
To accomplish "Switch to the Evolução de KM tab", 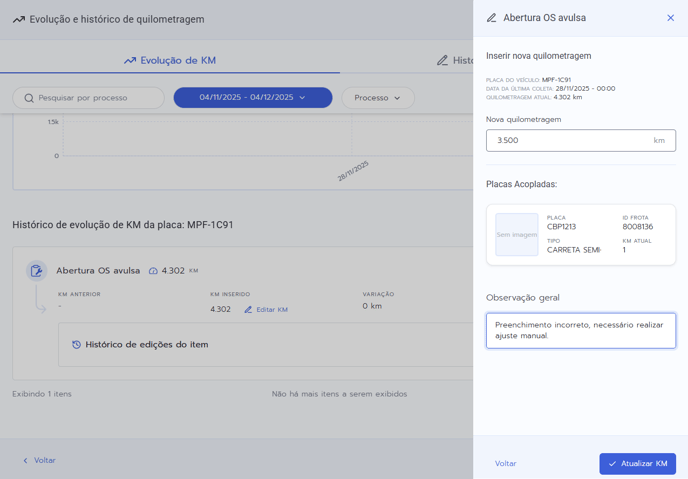I will (170, 60).
